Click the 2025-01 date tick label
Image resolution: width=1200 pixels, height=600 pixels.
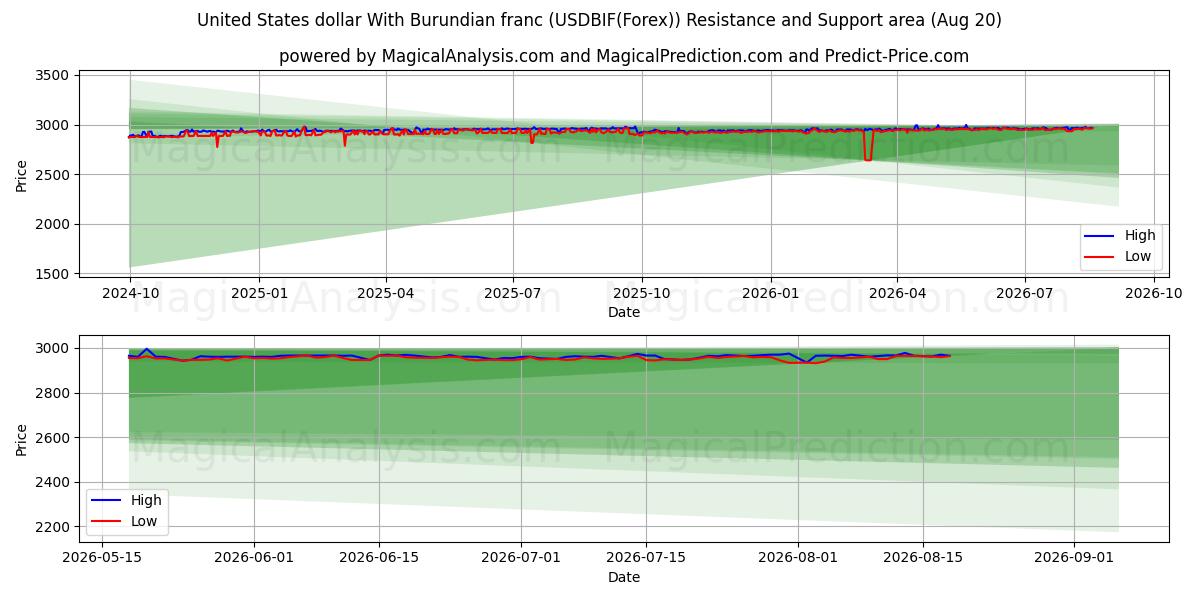pyautogui.click(x=259, y=294)
